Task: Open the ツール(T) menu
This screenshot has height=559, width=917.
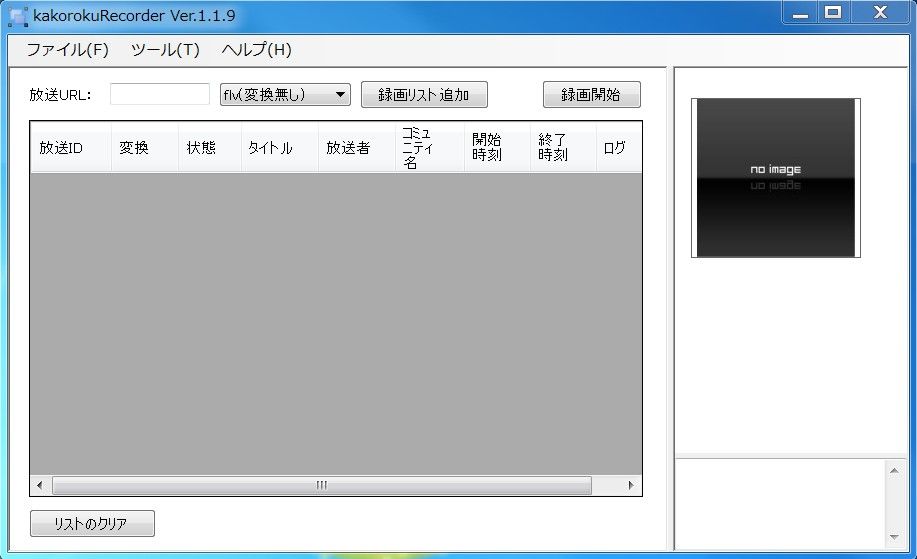Action: click(x=166, y=50)
